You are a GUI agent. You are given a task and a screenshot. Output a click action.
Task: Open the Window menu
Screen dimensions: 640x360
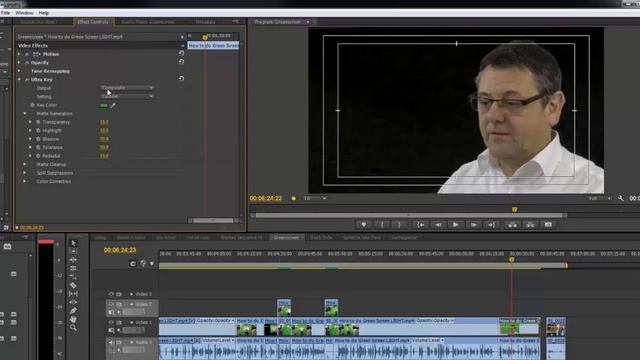pyautogui.click(x=24, y=13)
